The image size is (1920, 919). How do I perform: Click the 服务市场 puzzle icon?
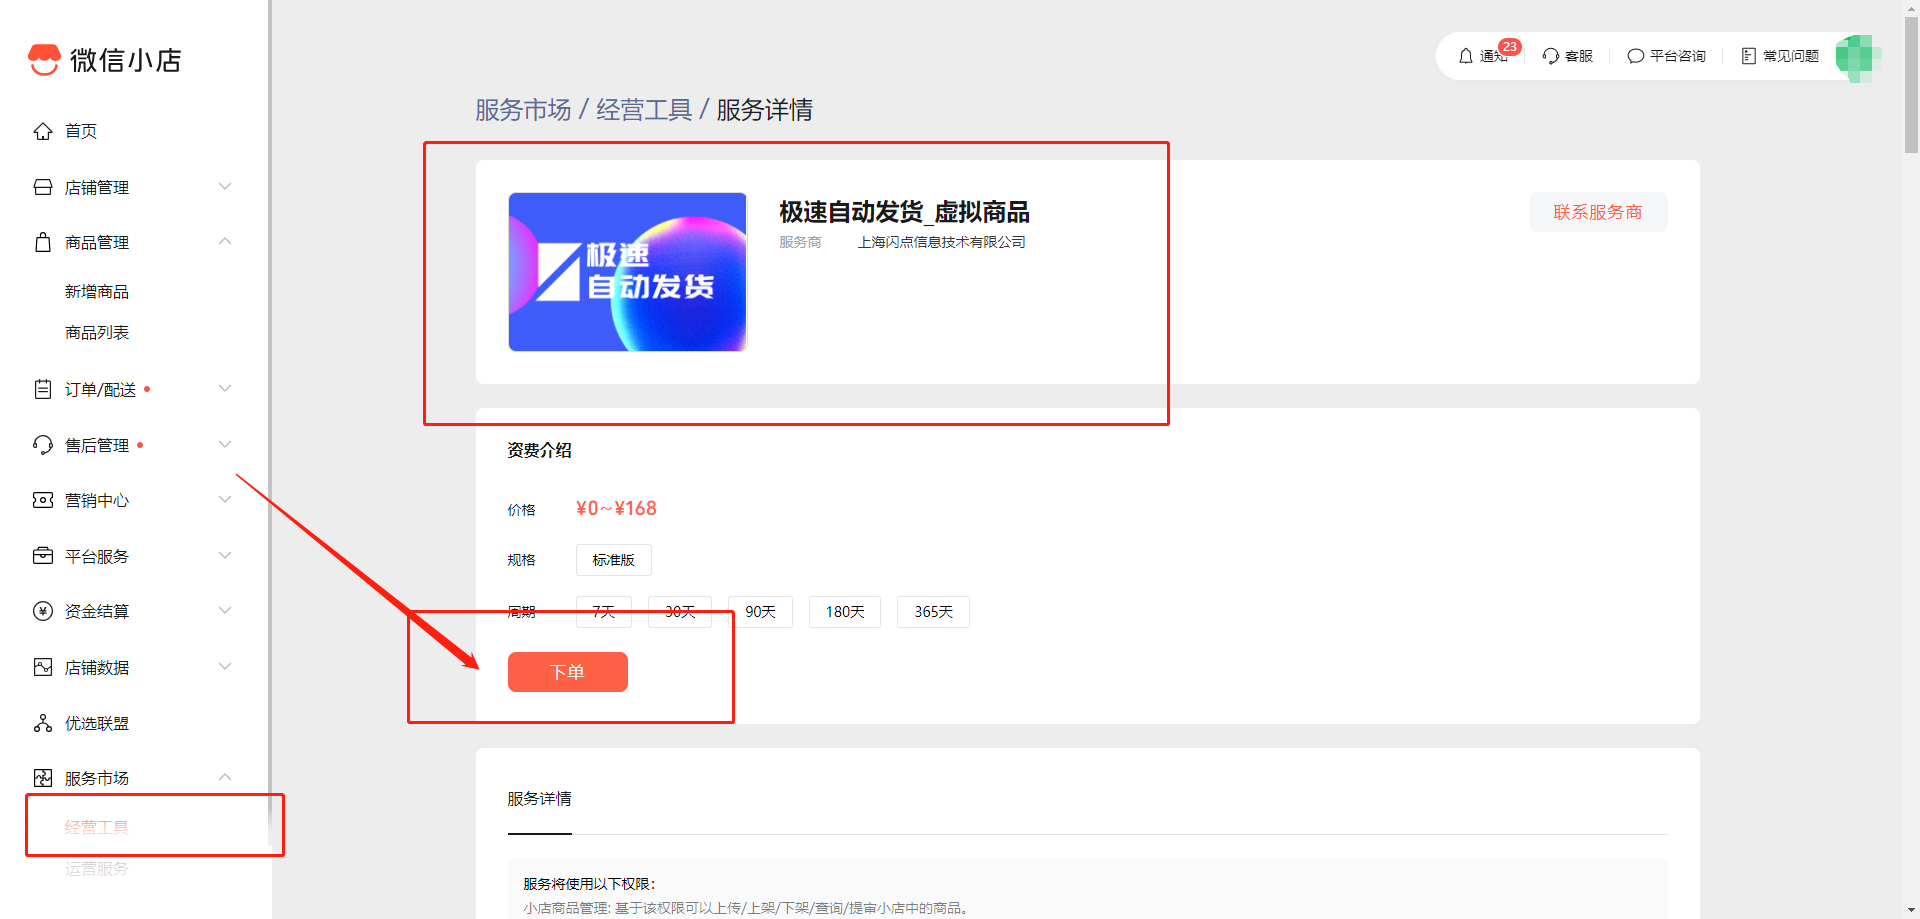(x=43, y=778)
